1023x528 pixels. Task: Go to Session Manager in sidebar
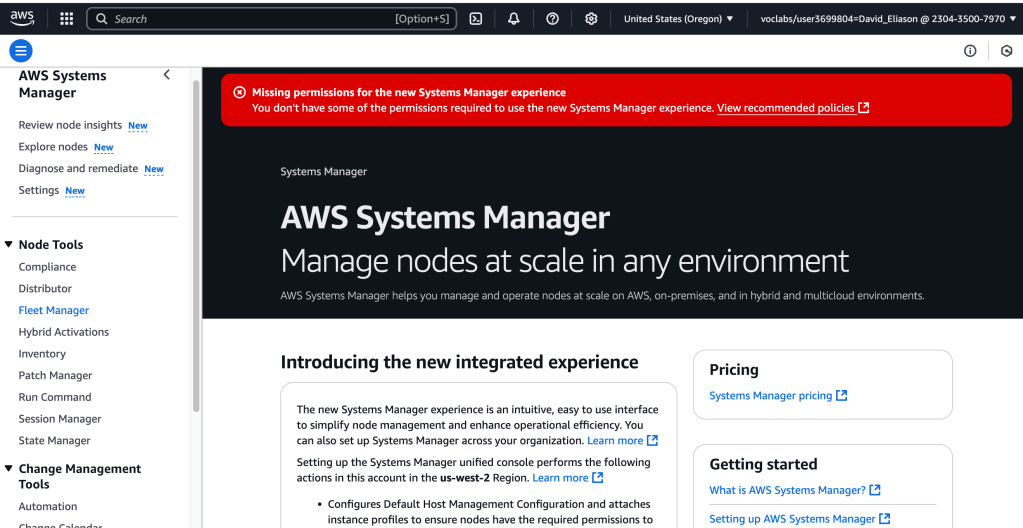59,419
